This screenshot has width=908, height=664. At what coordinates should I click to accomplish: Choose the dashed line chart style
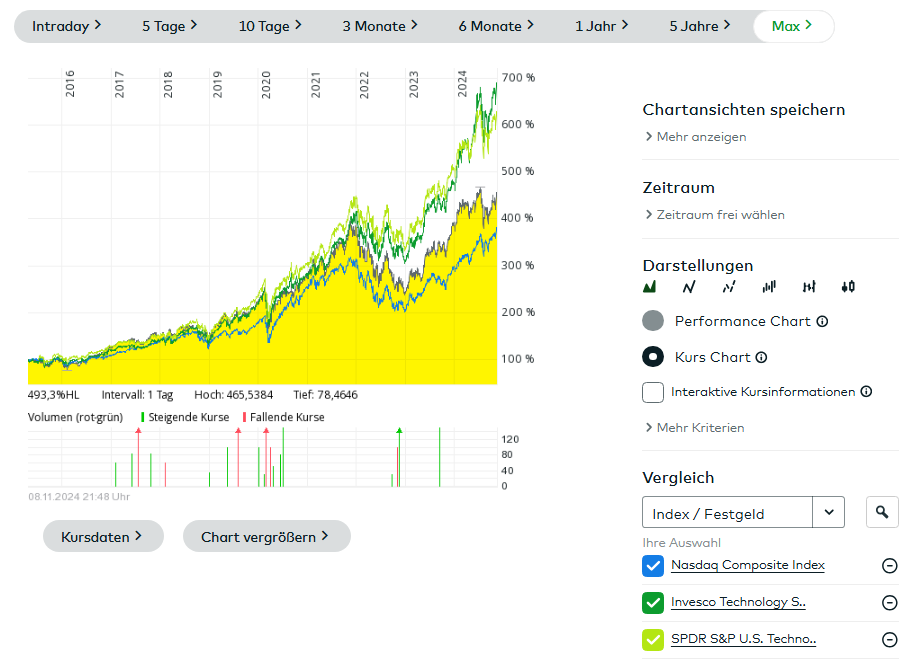pyautogui.click(x=729, y=287)
